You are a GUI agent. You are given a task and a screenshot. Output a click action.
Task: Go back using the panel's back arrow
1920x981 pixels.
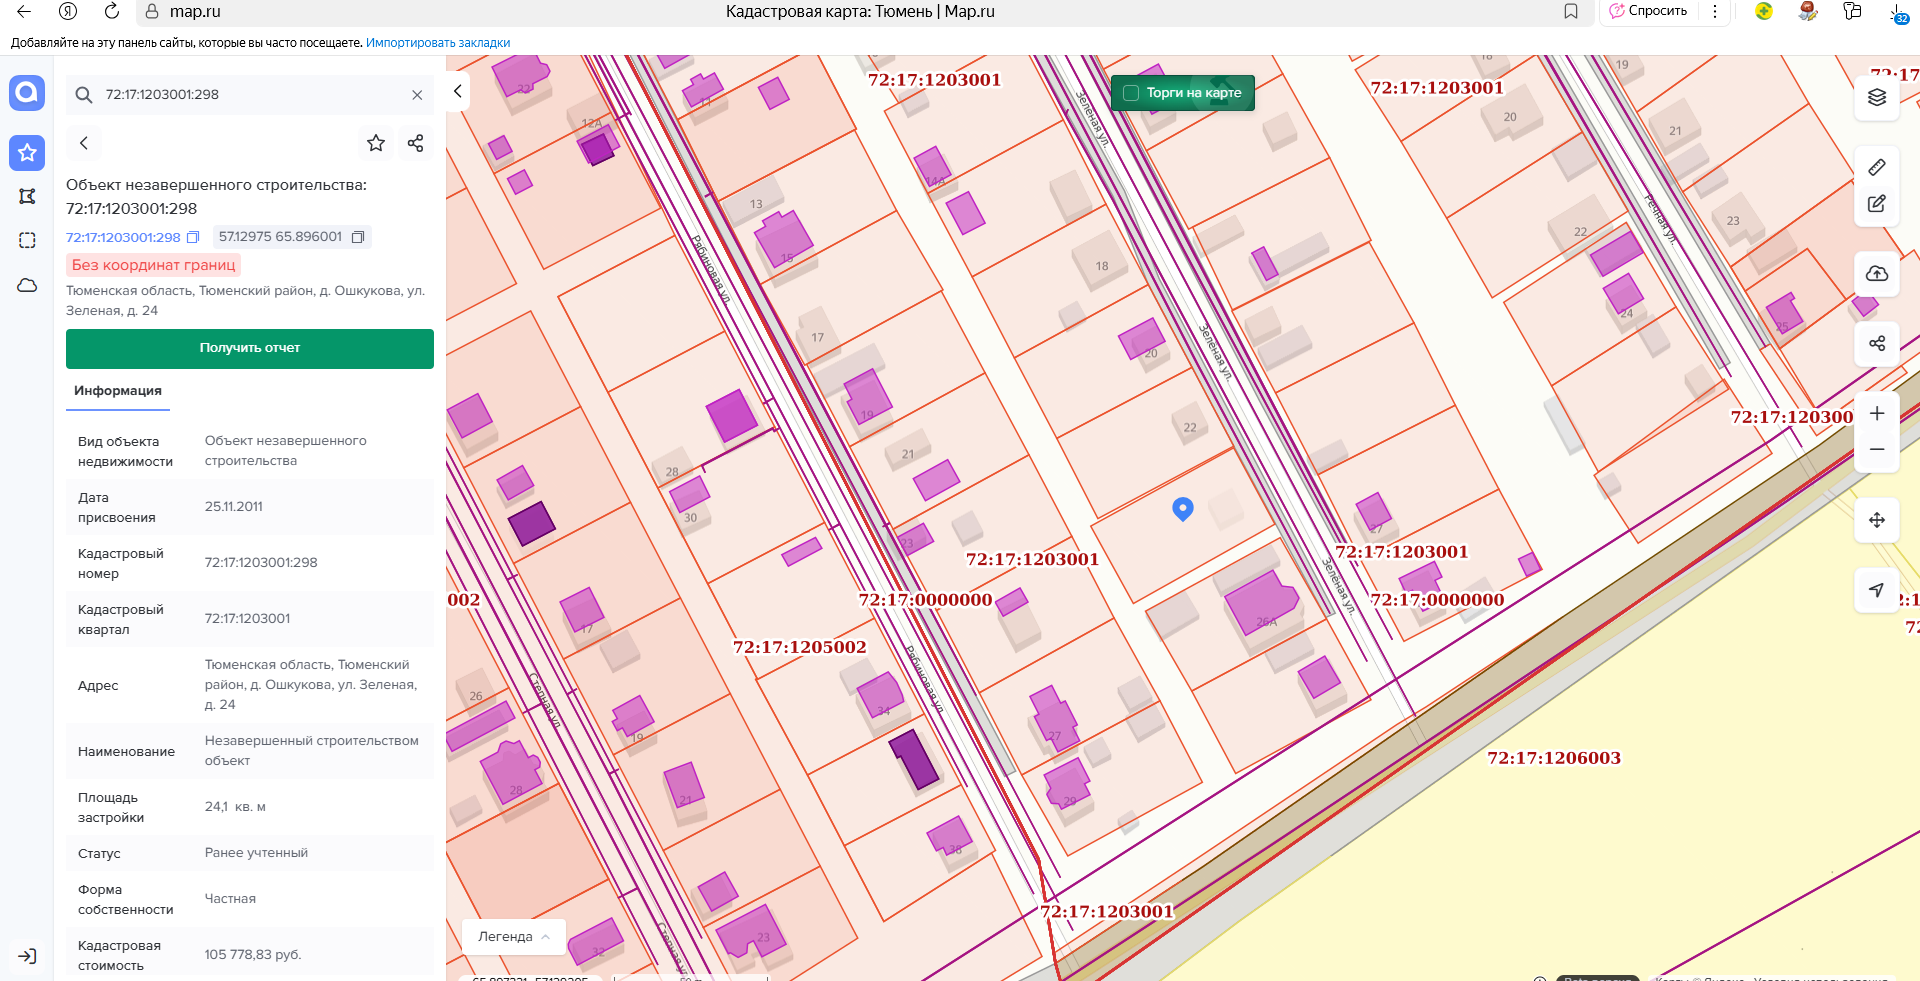pyautogui.click(x=84, y=143)
